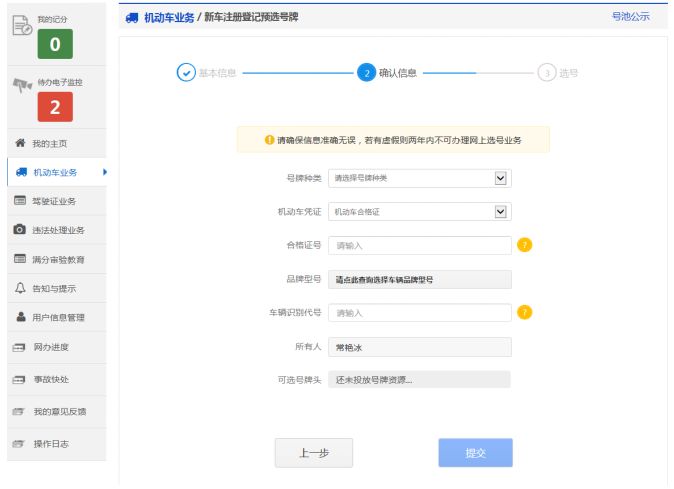Open 告知与提示 menu item
The height and width of the screenshot is (489, 674).
click(x=57, y=288)
